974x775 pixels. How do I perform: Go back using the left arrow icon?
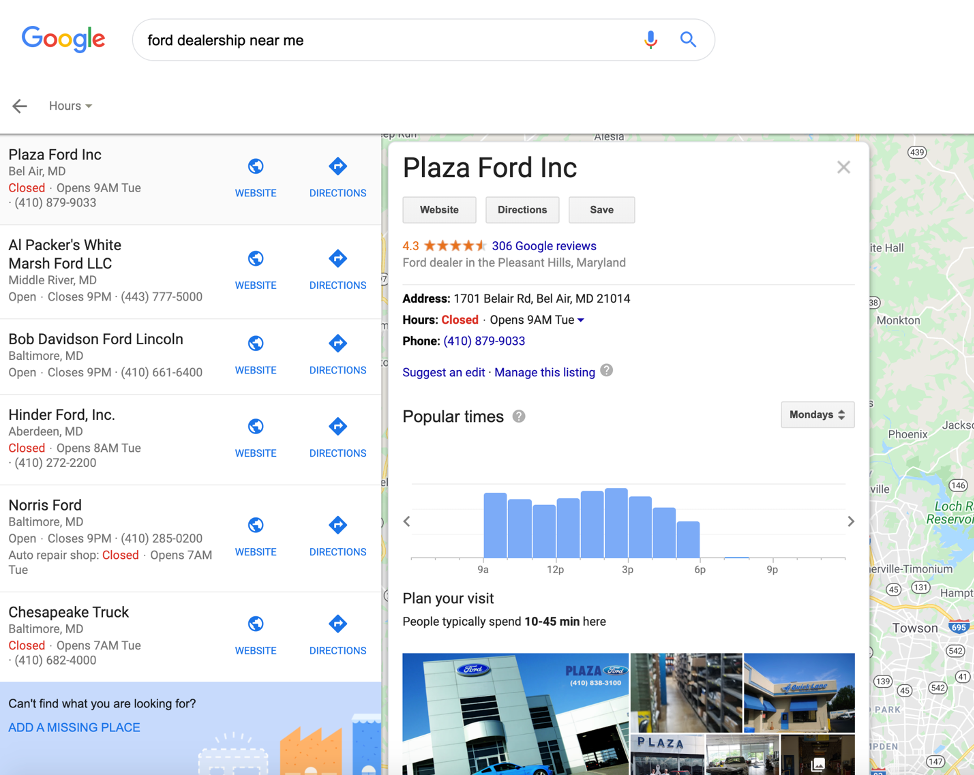click(x=20, y=106)
